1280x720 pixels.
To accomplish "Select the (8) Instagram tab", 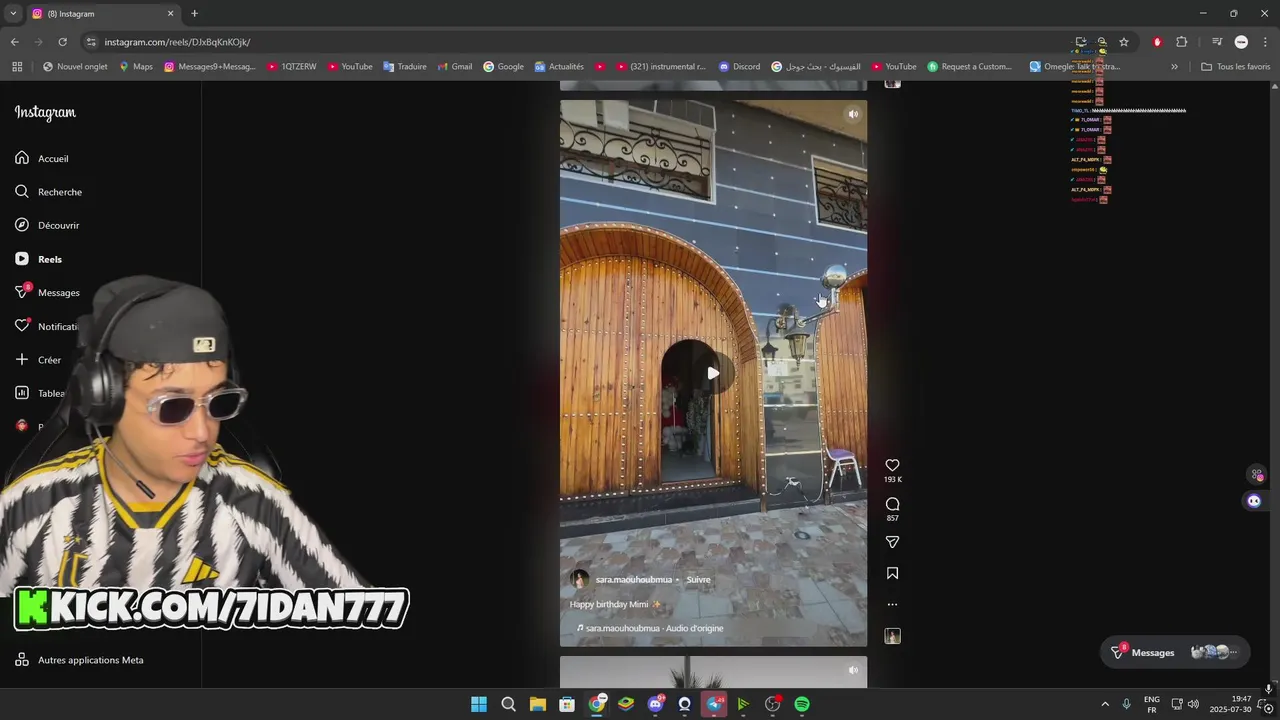I will point(103,14).
